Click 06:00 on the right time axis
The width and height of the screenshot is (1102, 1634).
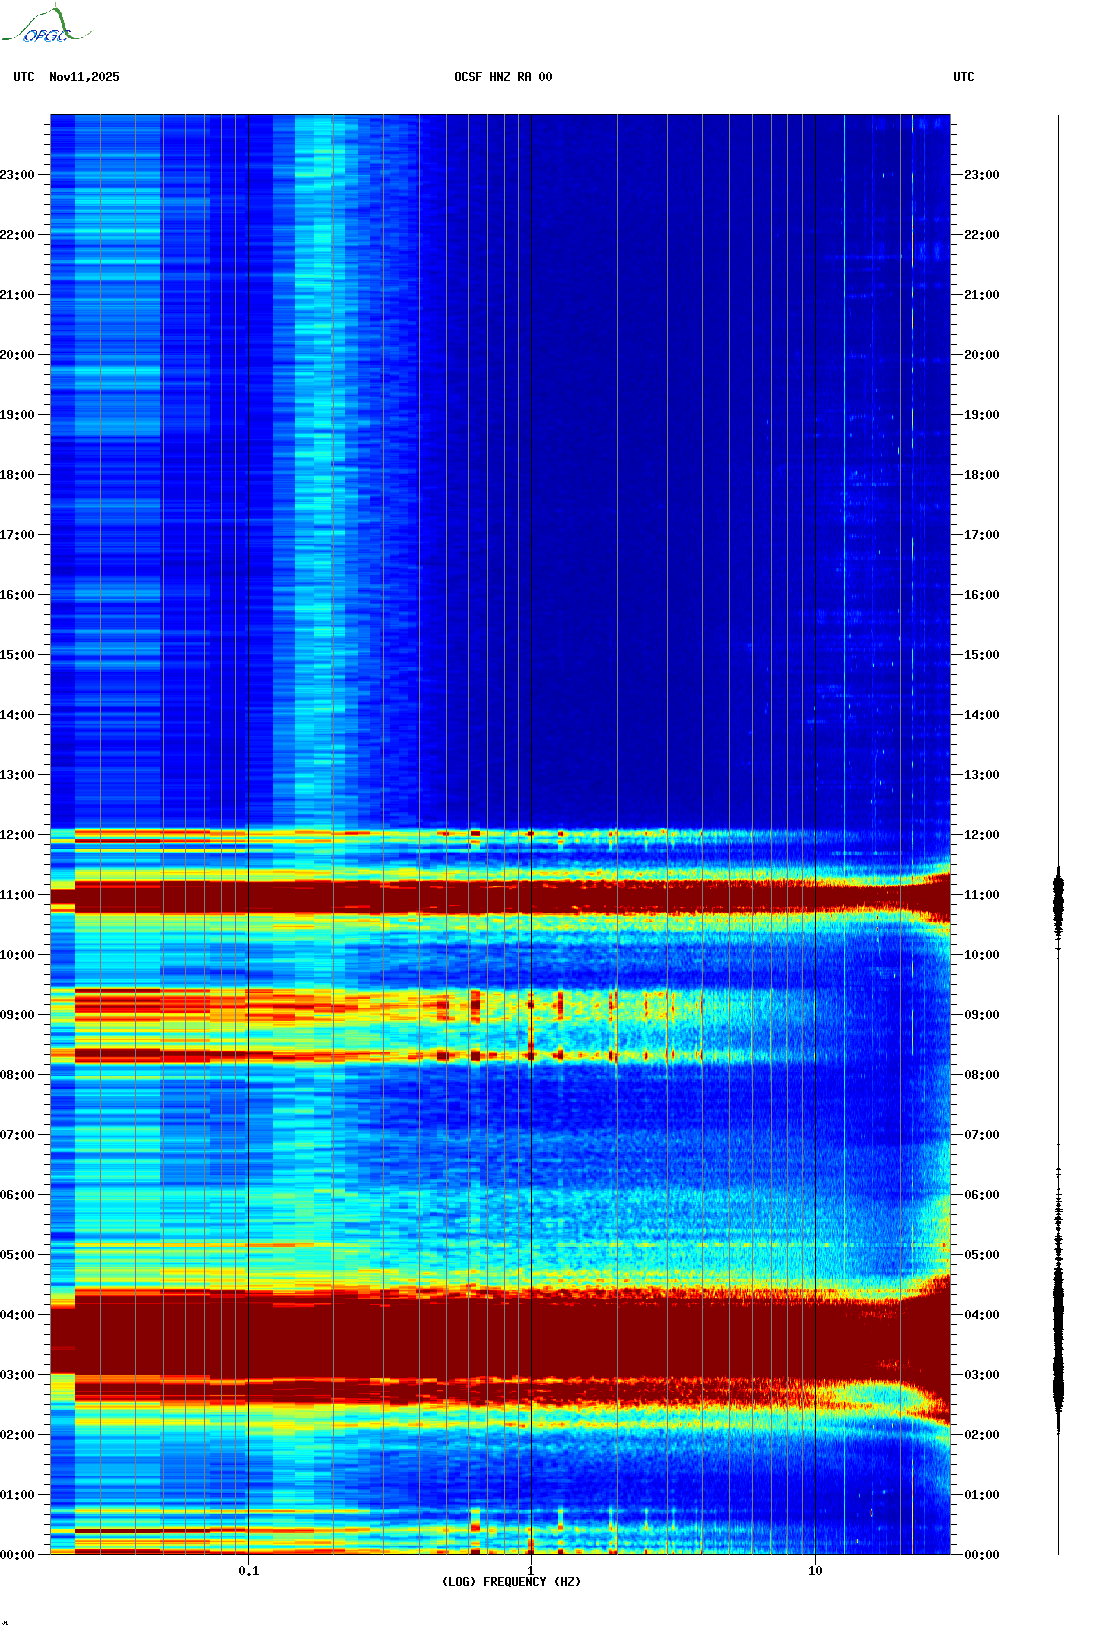[x=982, y=1195]
